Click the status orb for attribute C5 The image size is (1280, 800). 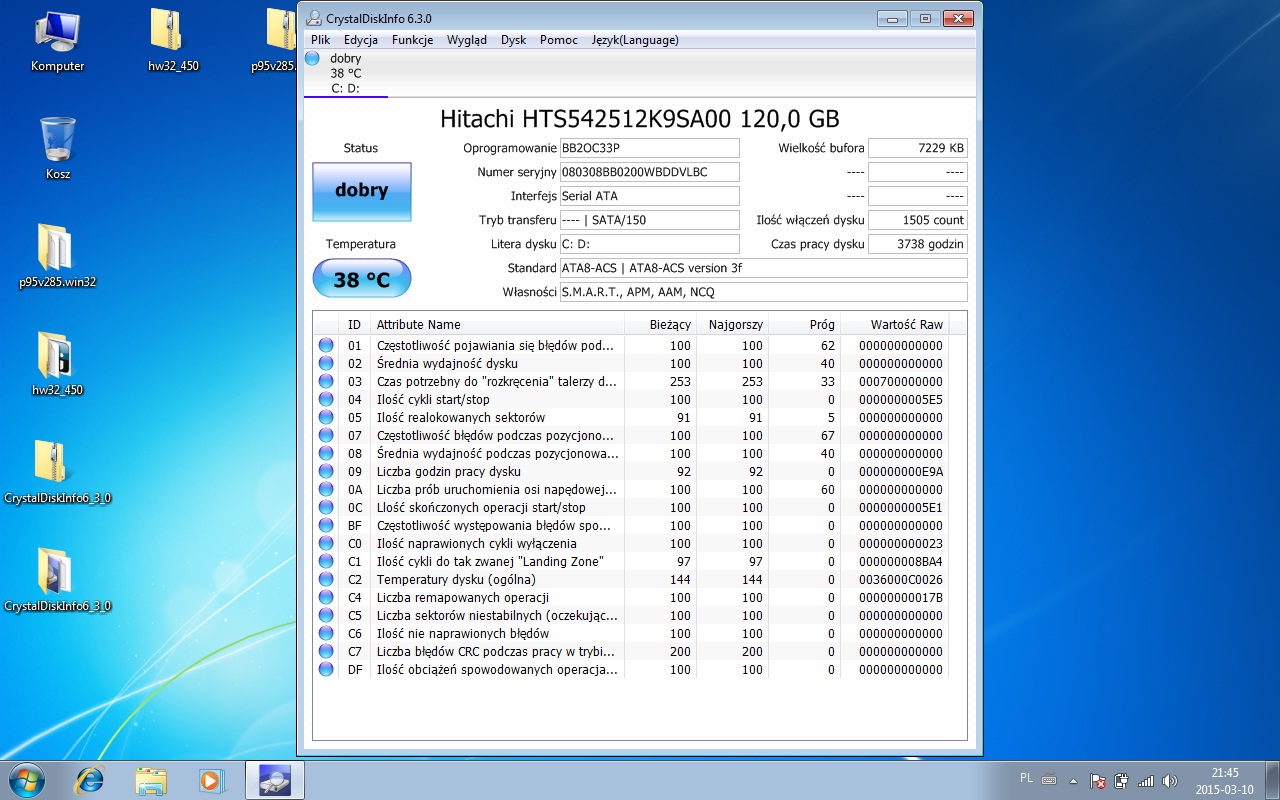click(326, 615)
